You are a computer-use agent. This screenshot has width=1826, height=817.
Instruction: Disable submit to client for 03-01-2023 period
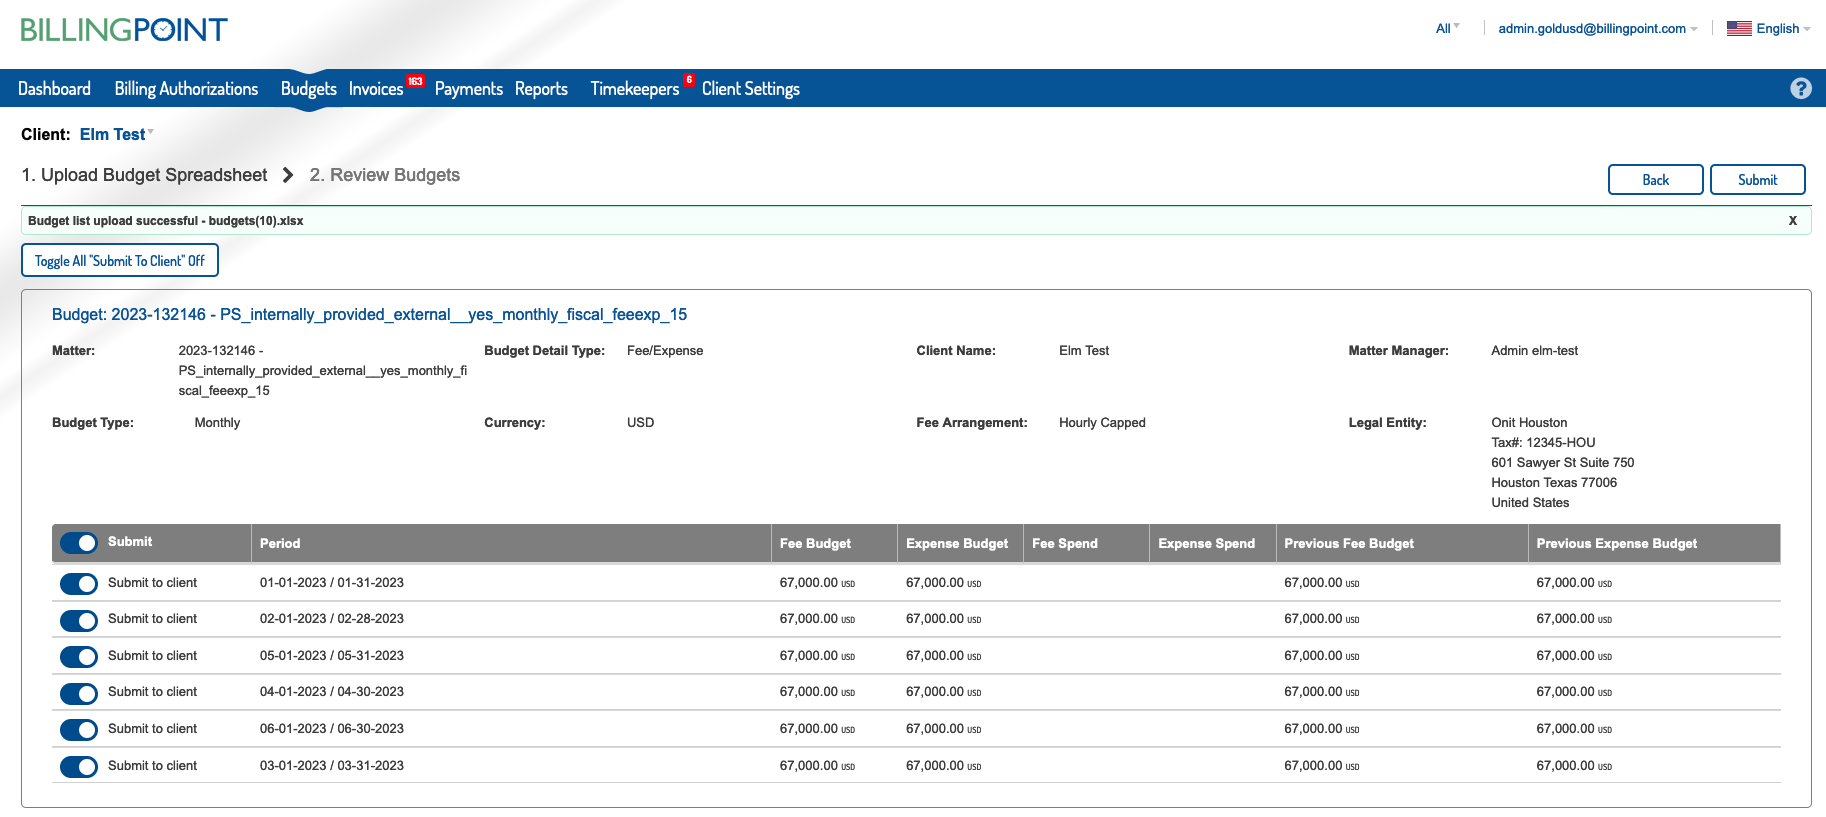(x=79, y=766)
